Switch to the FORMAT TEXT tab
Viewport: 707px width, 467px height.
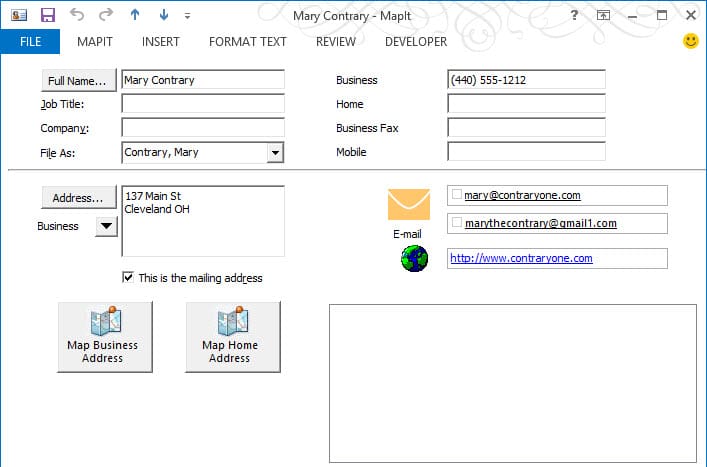[248, 41]
